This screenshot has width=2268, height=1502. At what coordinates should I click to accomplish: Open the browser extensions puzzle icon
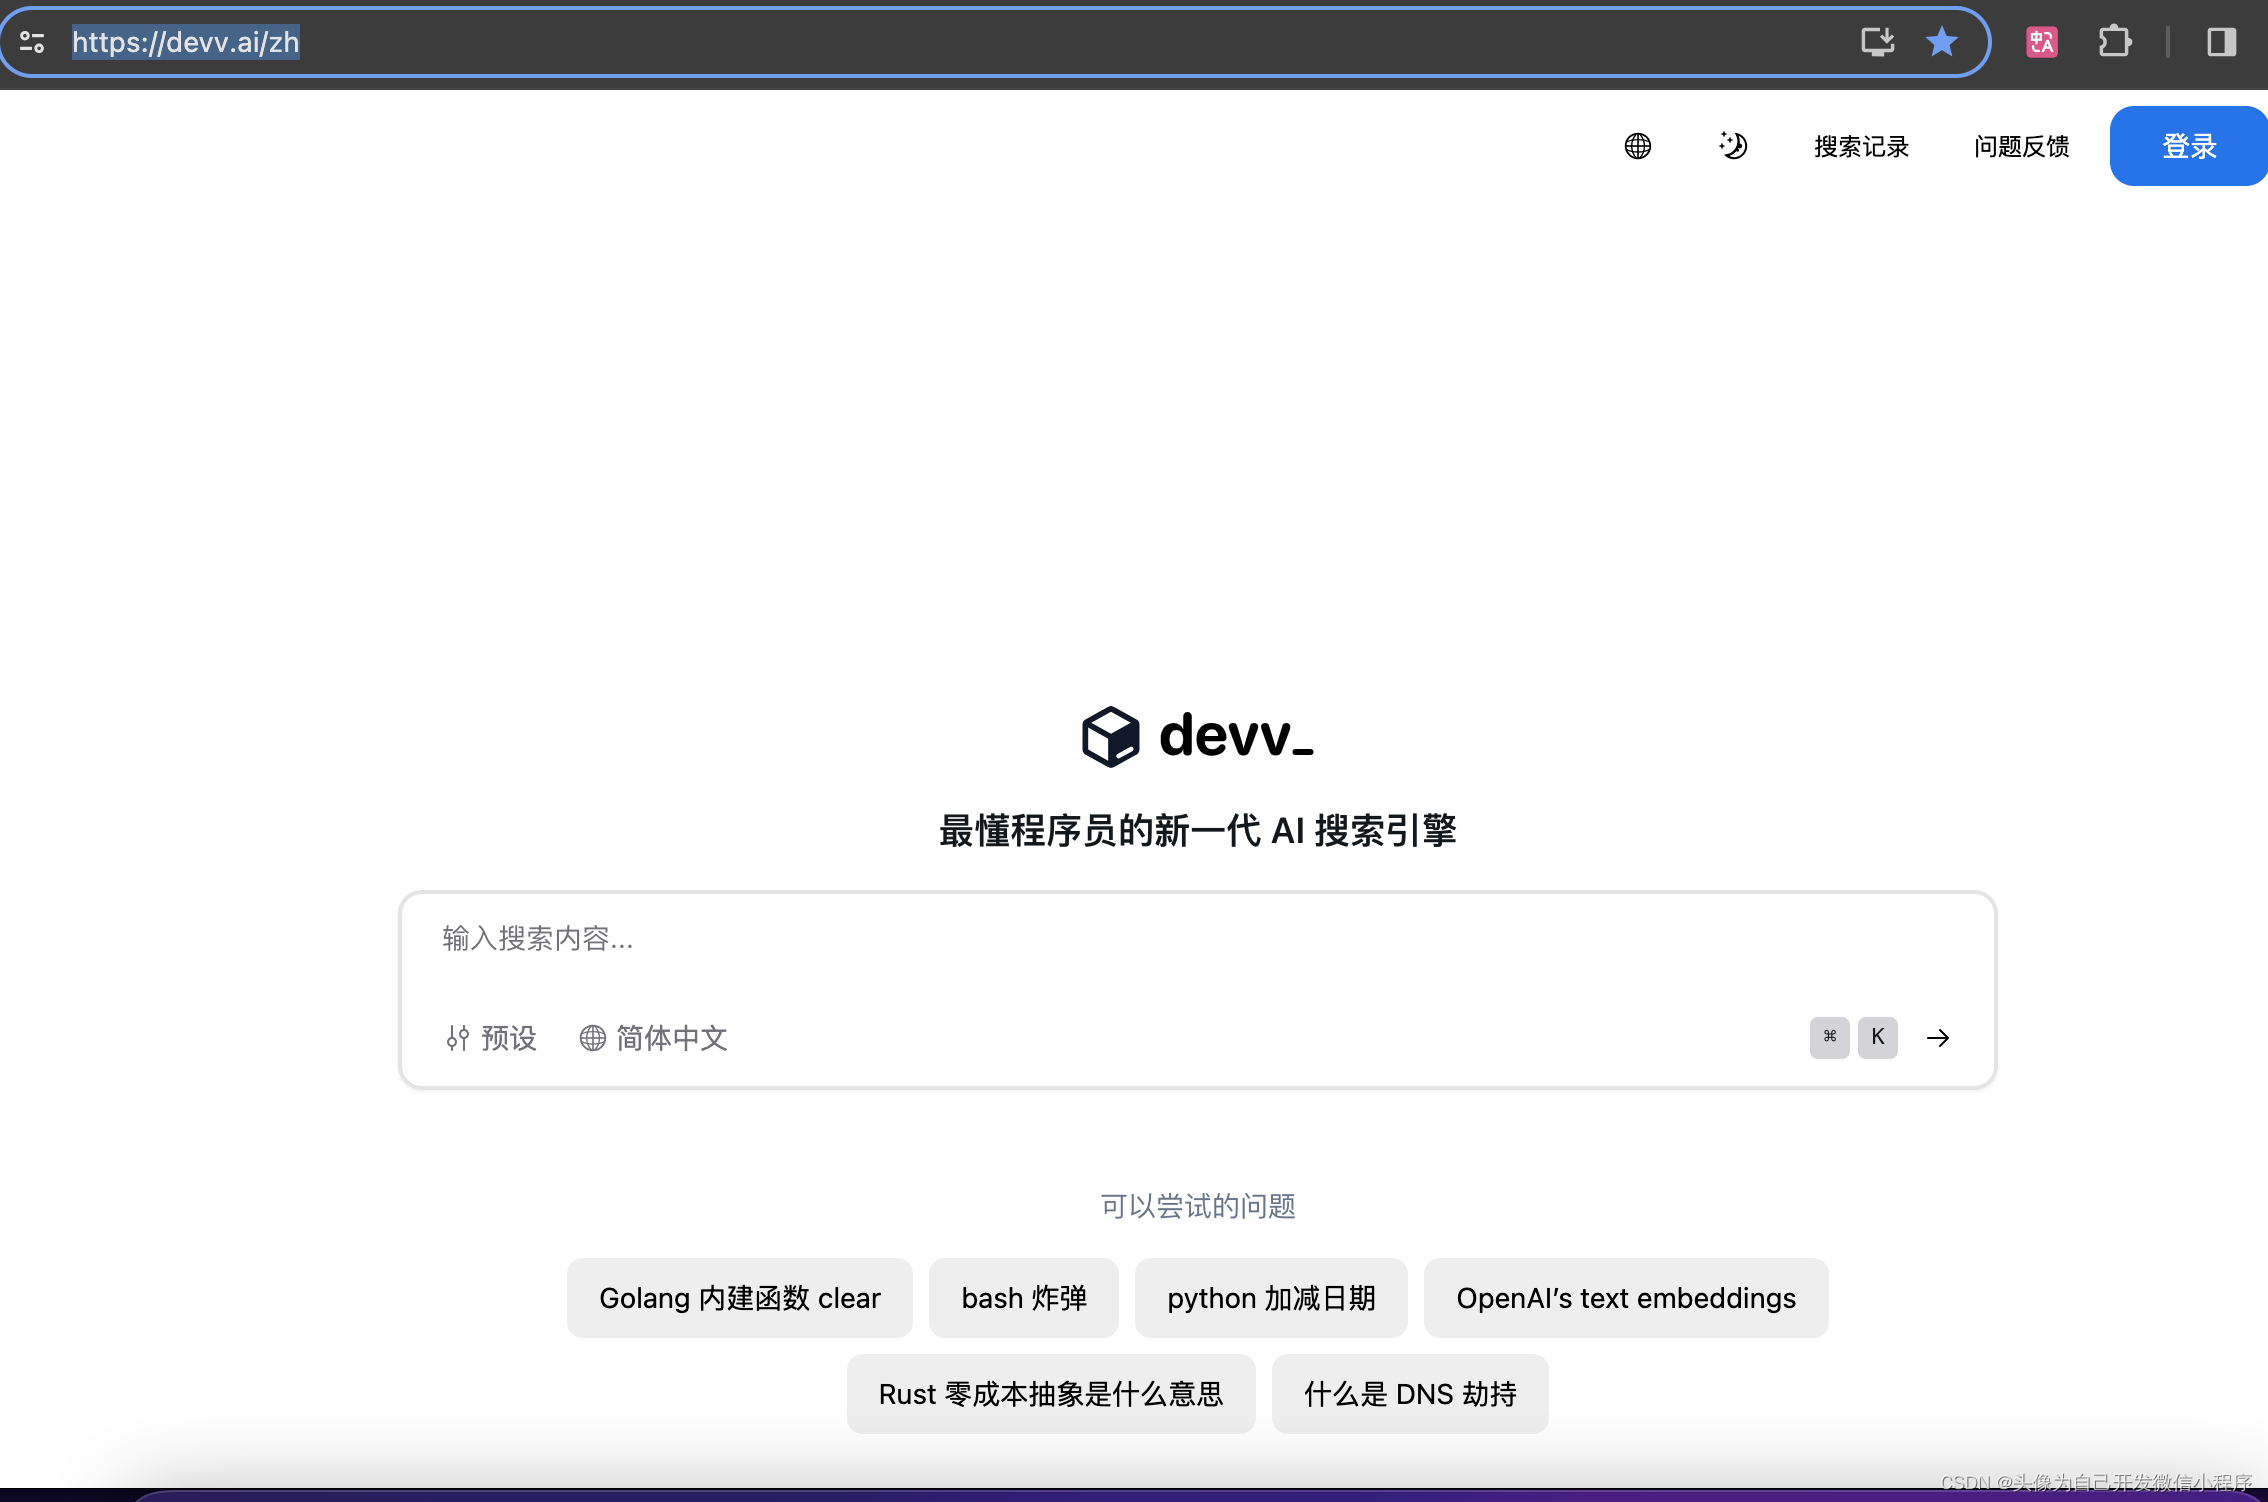2114,42
